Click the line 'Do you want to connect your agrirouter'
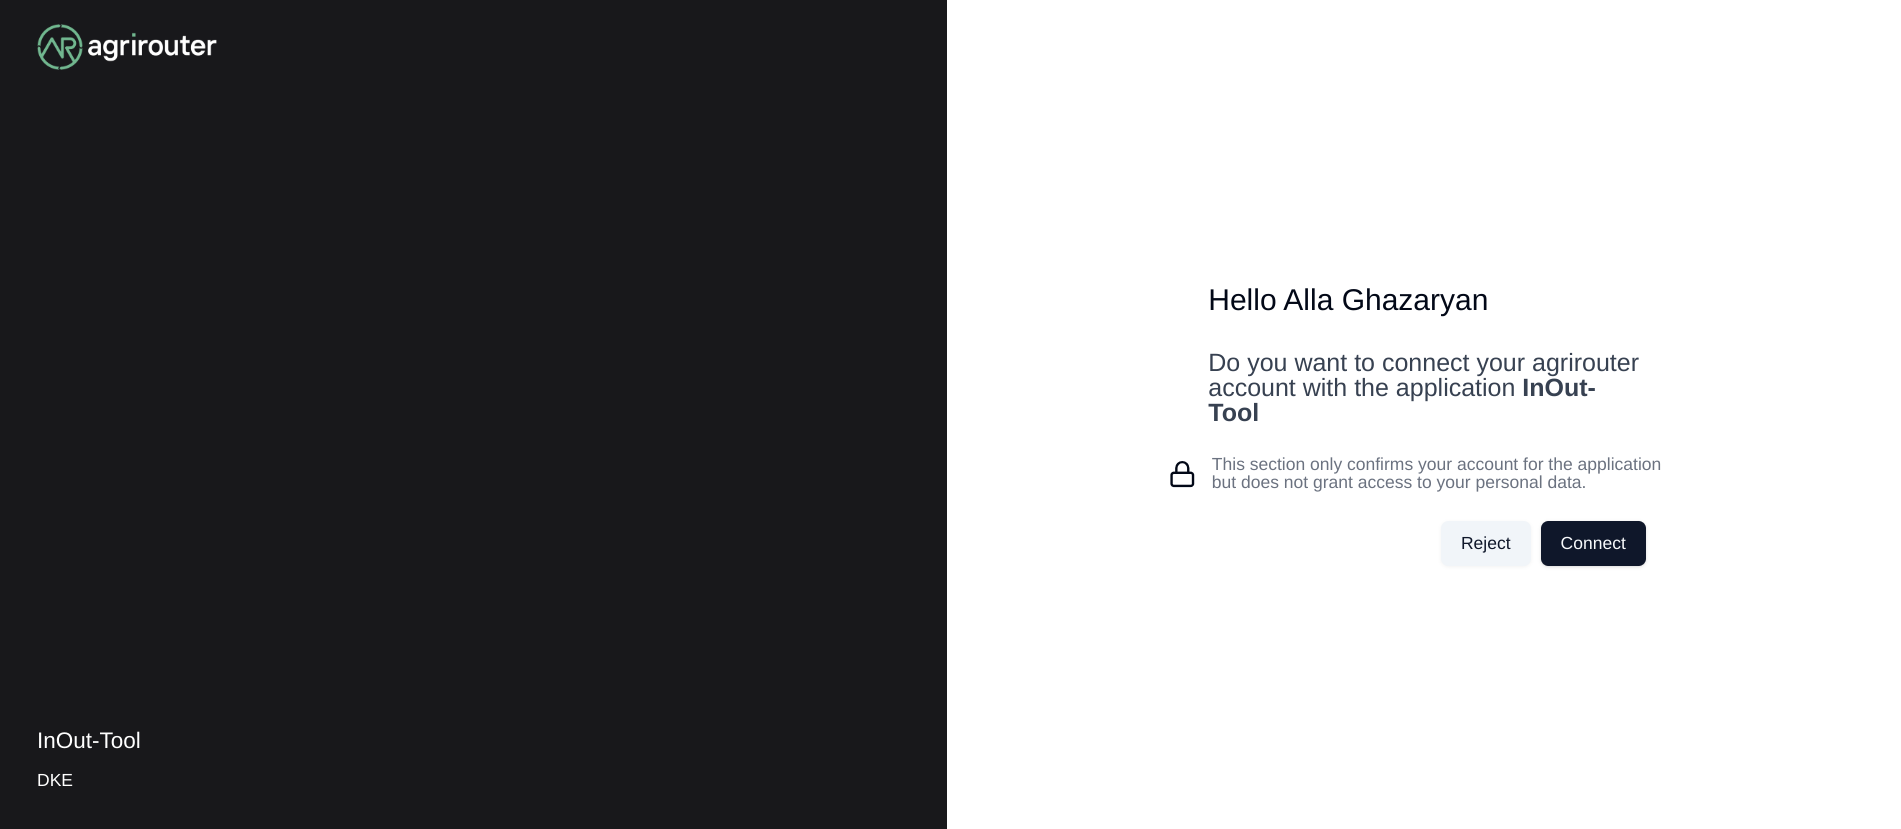 coord(1423,363)
